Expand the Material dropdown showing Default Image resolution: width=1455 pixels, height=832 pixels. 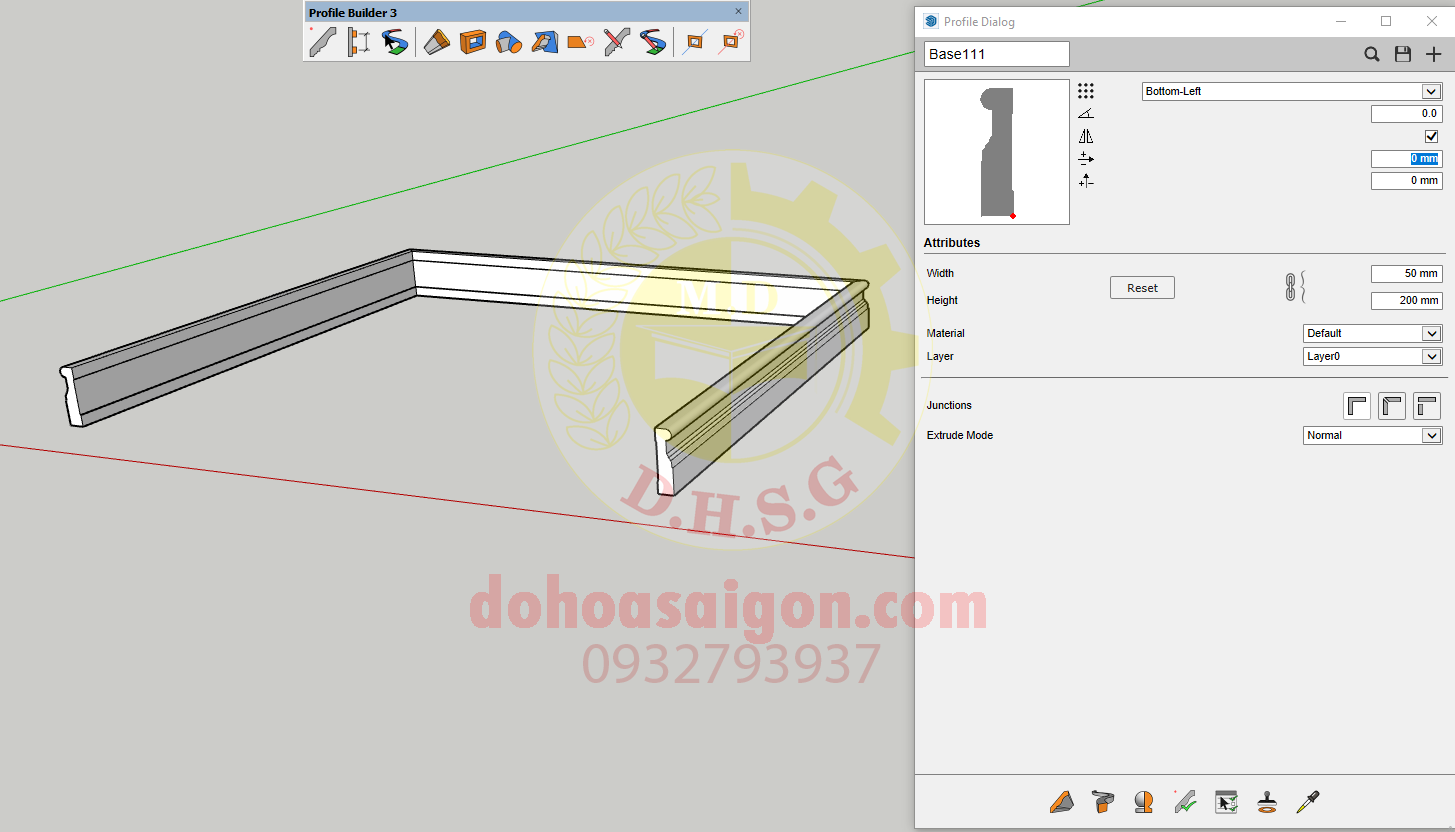point(1371,333)
